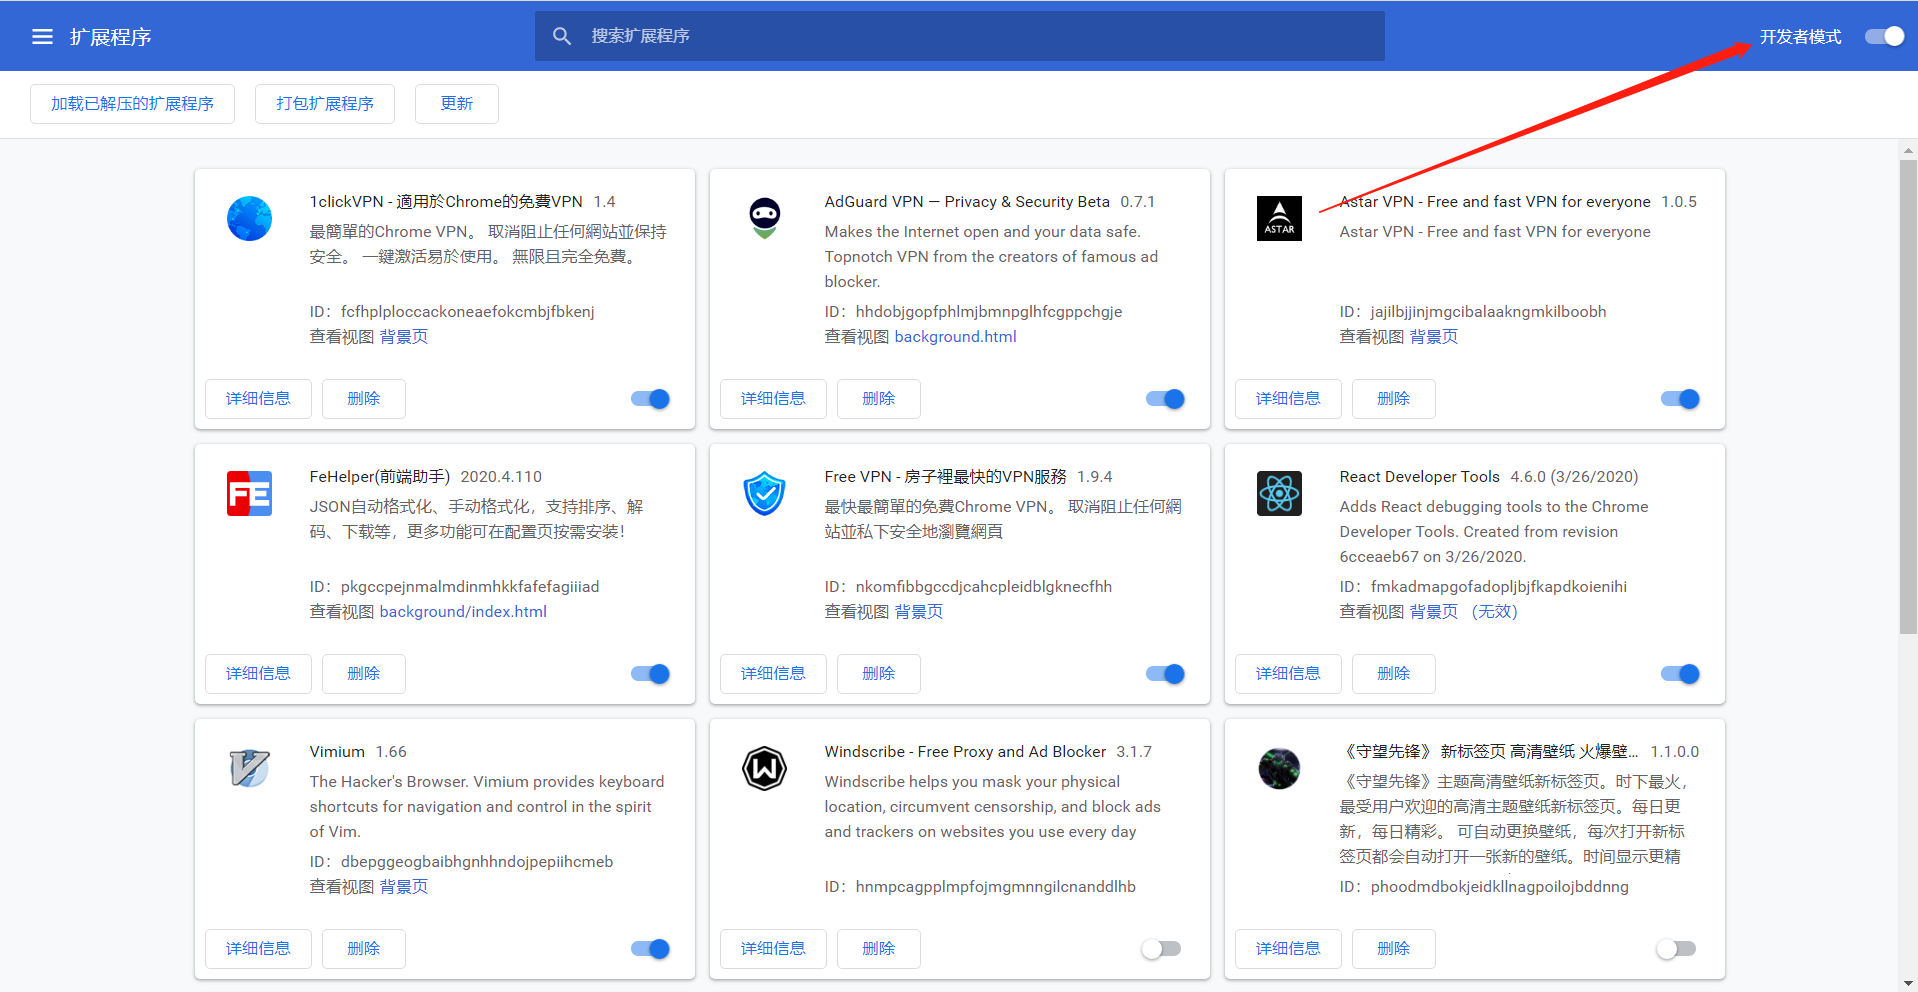
Task: Click 删除 for Overwatch wallpaper extension
Action: tap(1394, 949)
